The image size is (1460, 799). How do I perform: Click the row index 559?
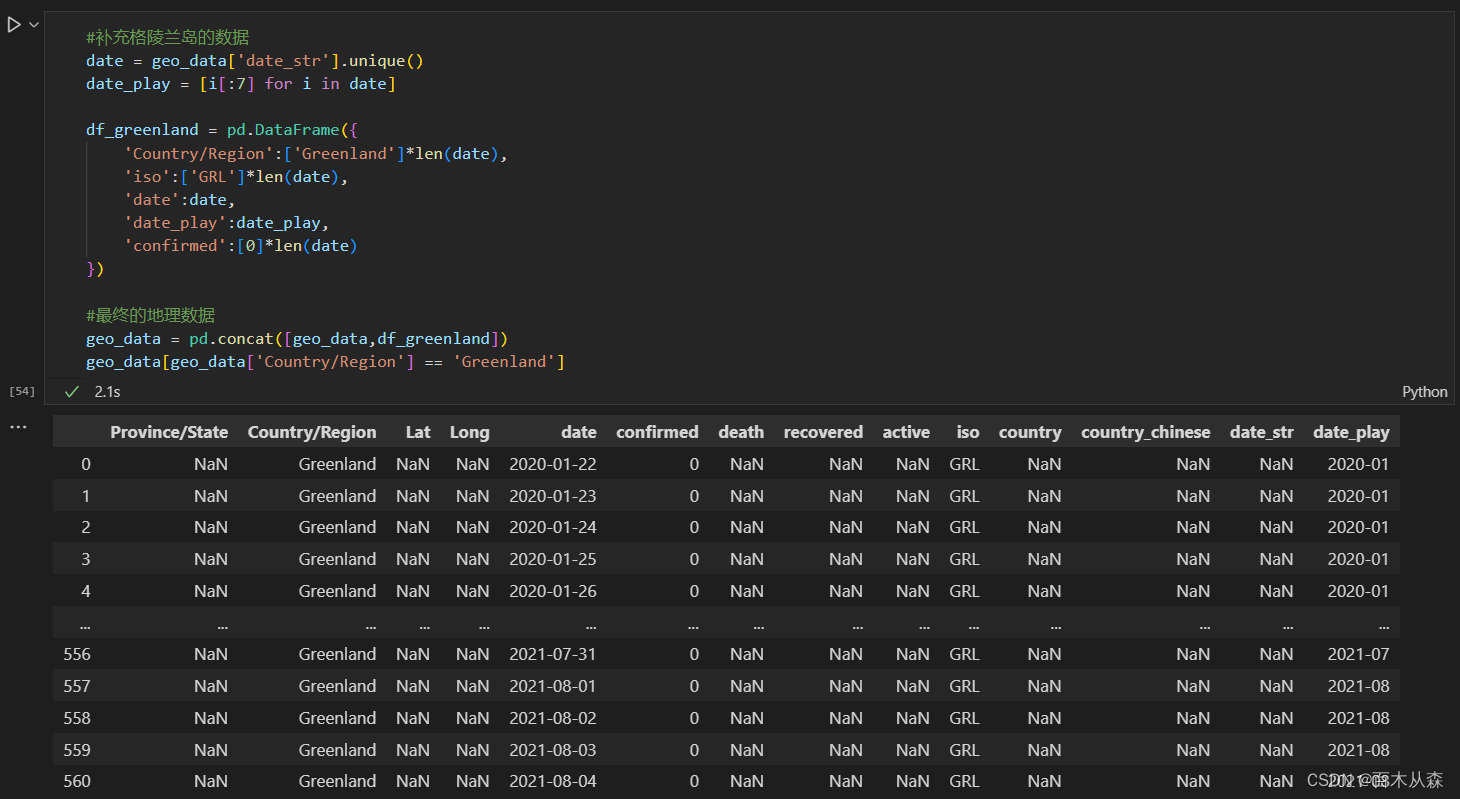coord(77,750)
